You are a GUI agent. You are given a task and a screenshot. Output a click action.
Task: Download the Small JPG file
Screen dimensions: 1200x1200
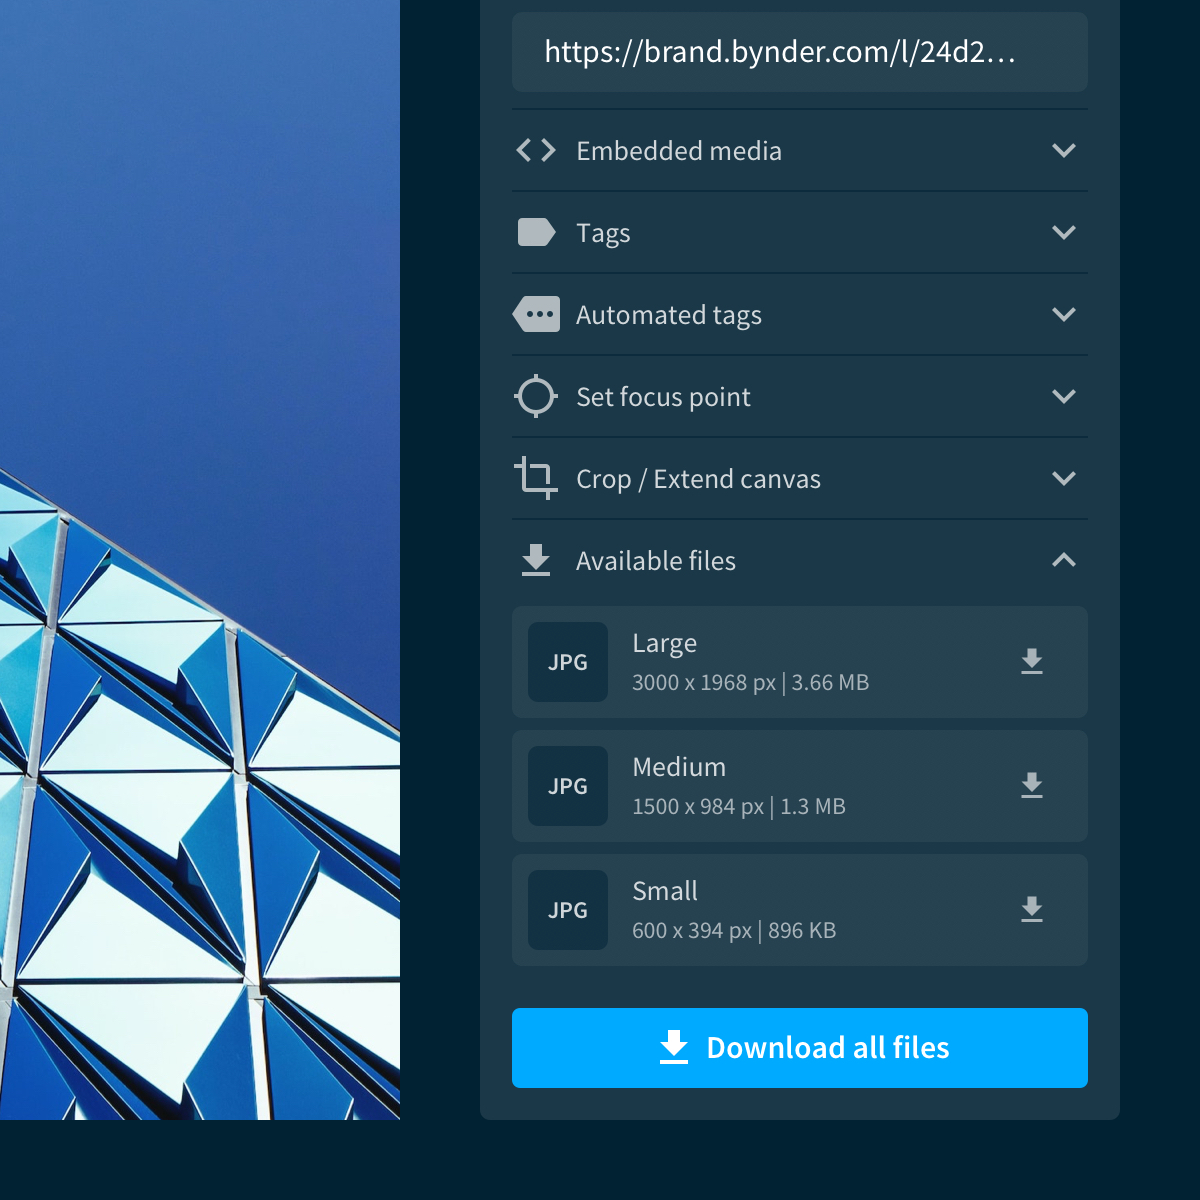click(1032, 909)
